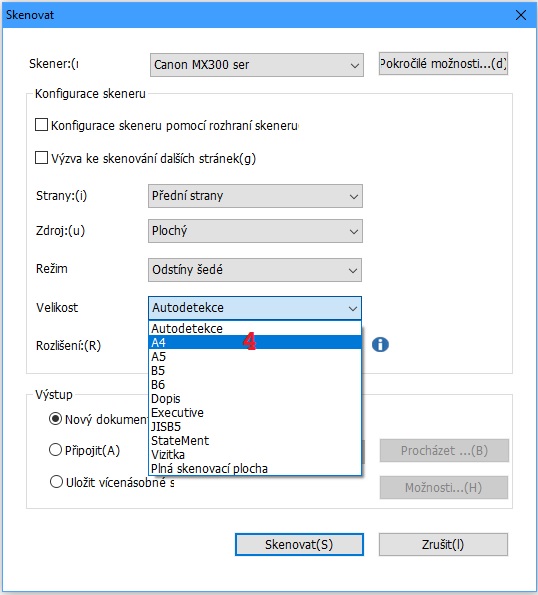
Task: Open the Skener Canon MX300 dropdown
Action: click(x=257, y=65)
